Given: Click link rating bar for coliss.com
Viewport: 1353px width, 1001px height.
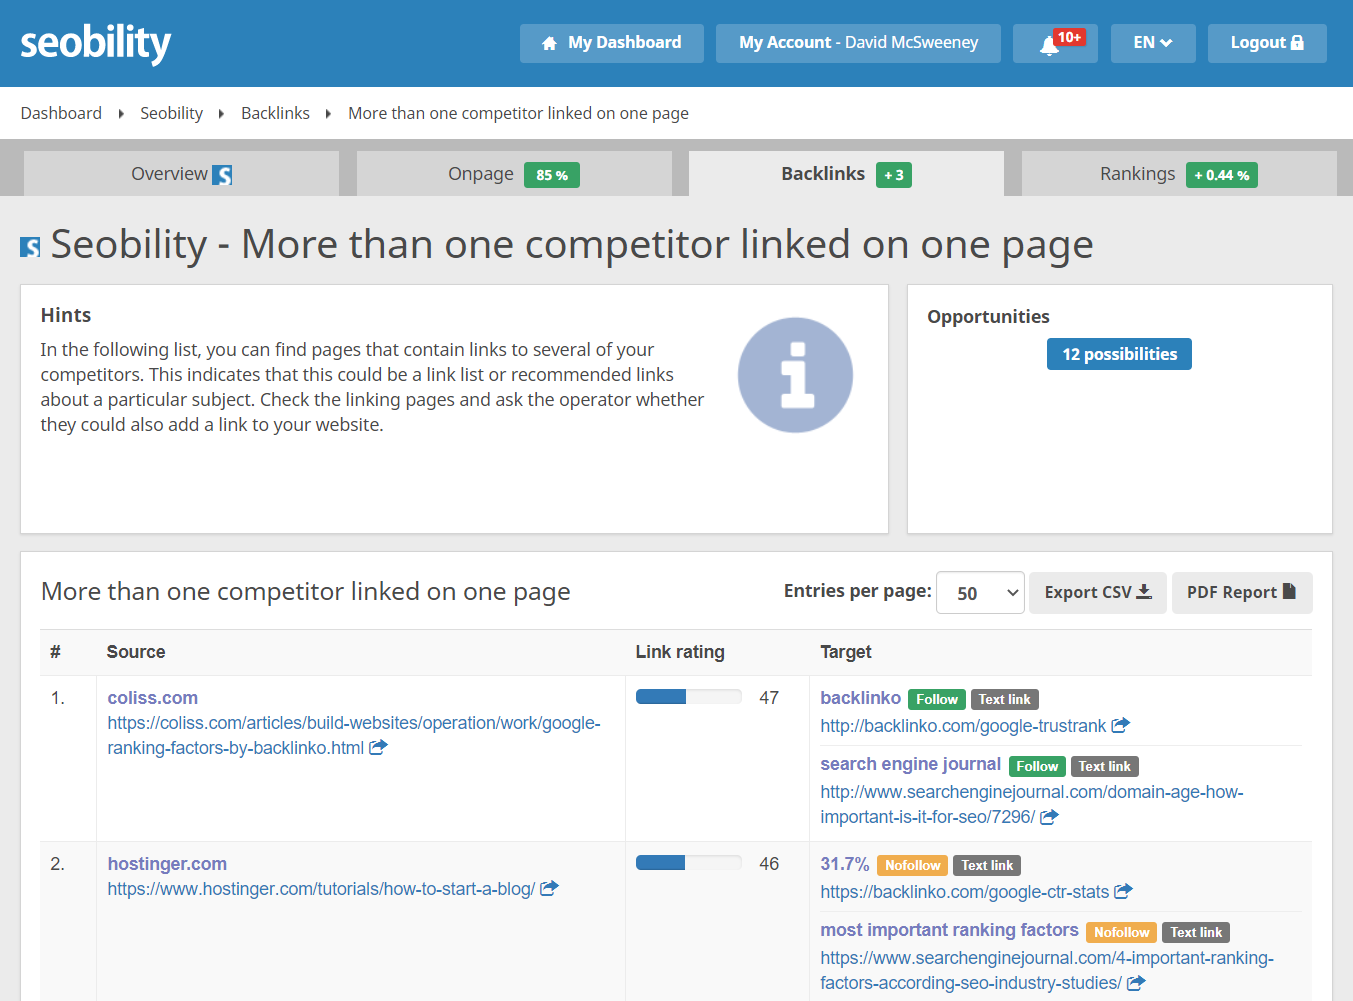Looking at the screenshot, I should [689, 697].
